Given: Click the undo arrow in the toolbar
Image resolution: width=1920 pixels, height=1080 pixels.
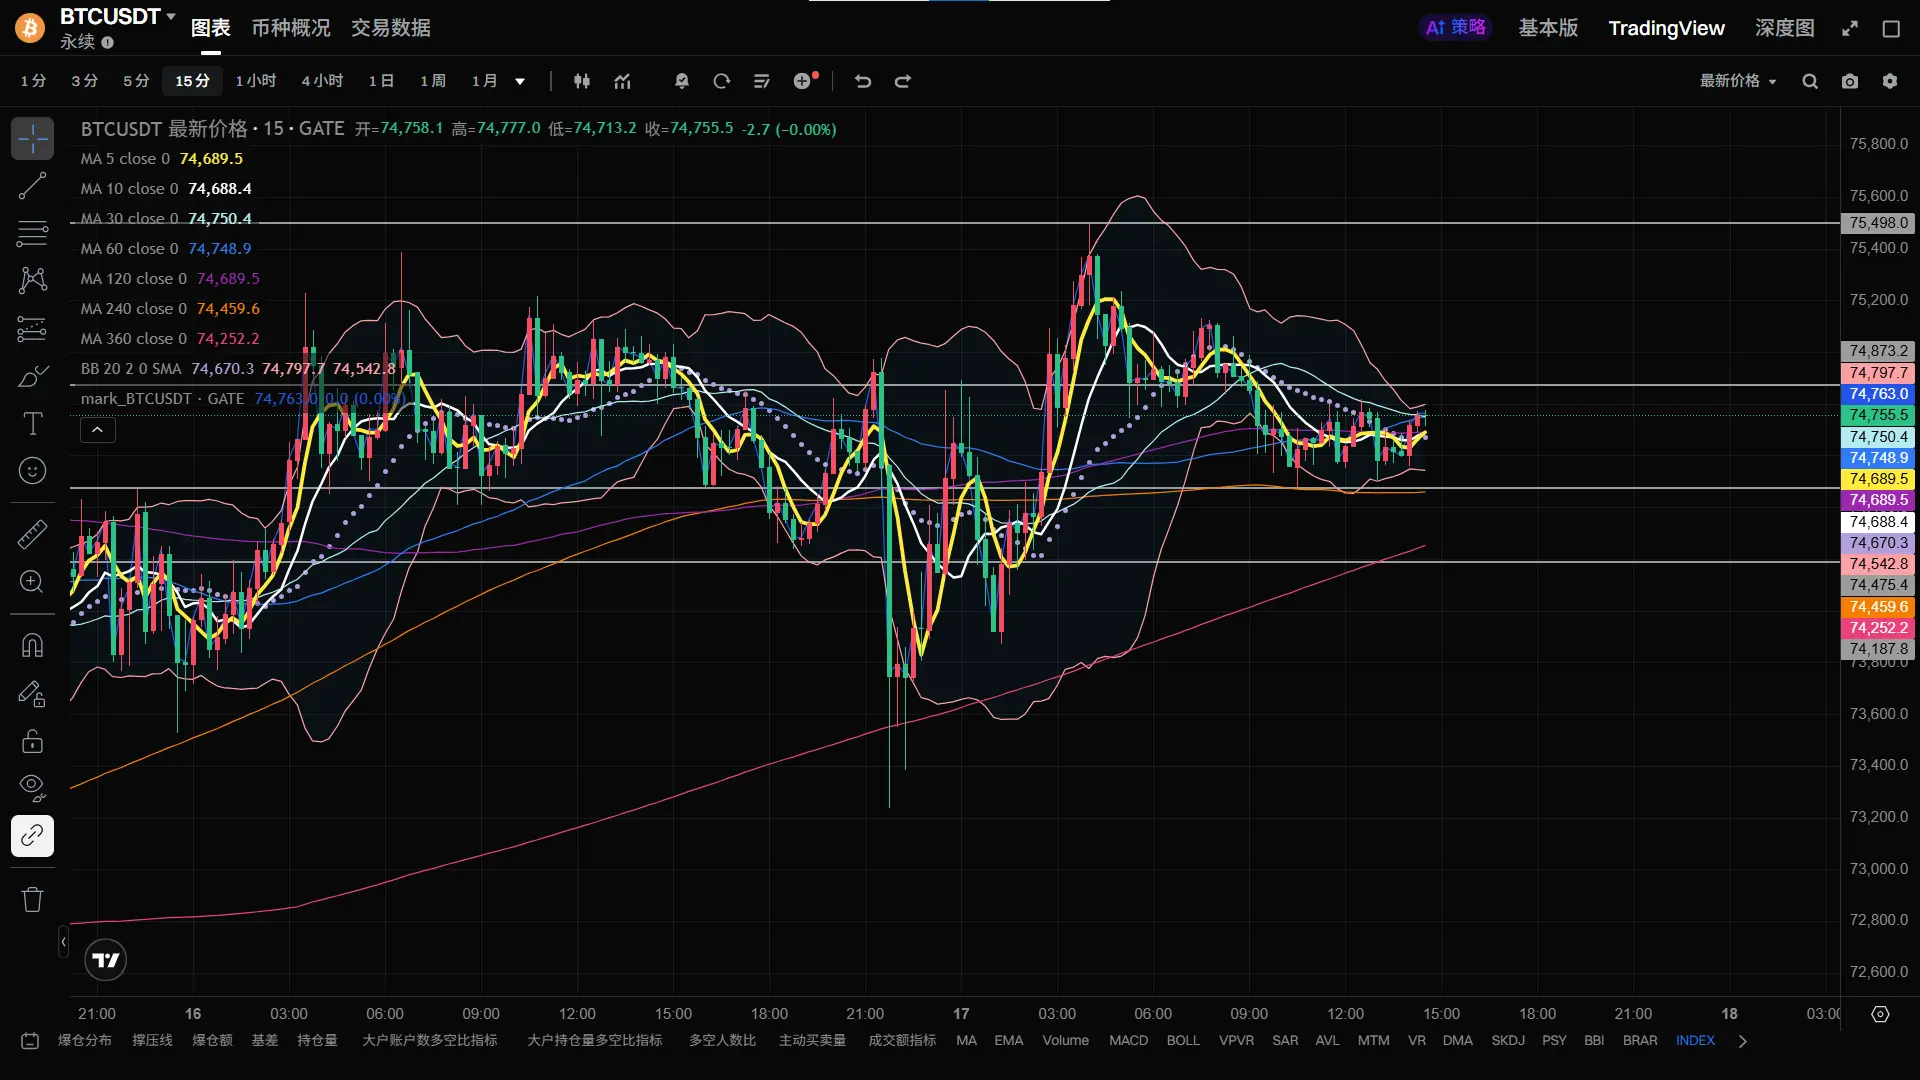Looking at the screenshot, I should (863, 81).
